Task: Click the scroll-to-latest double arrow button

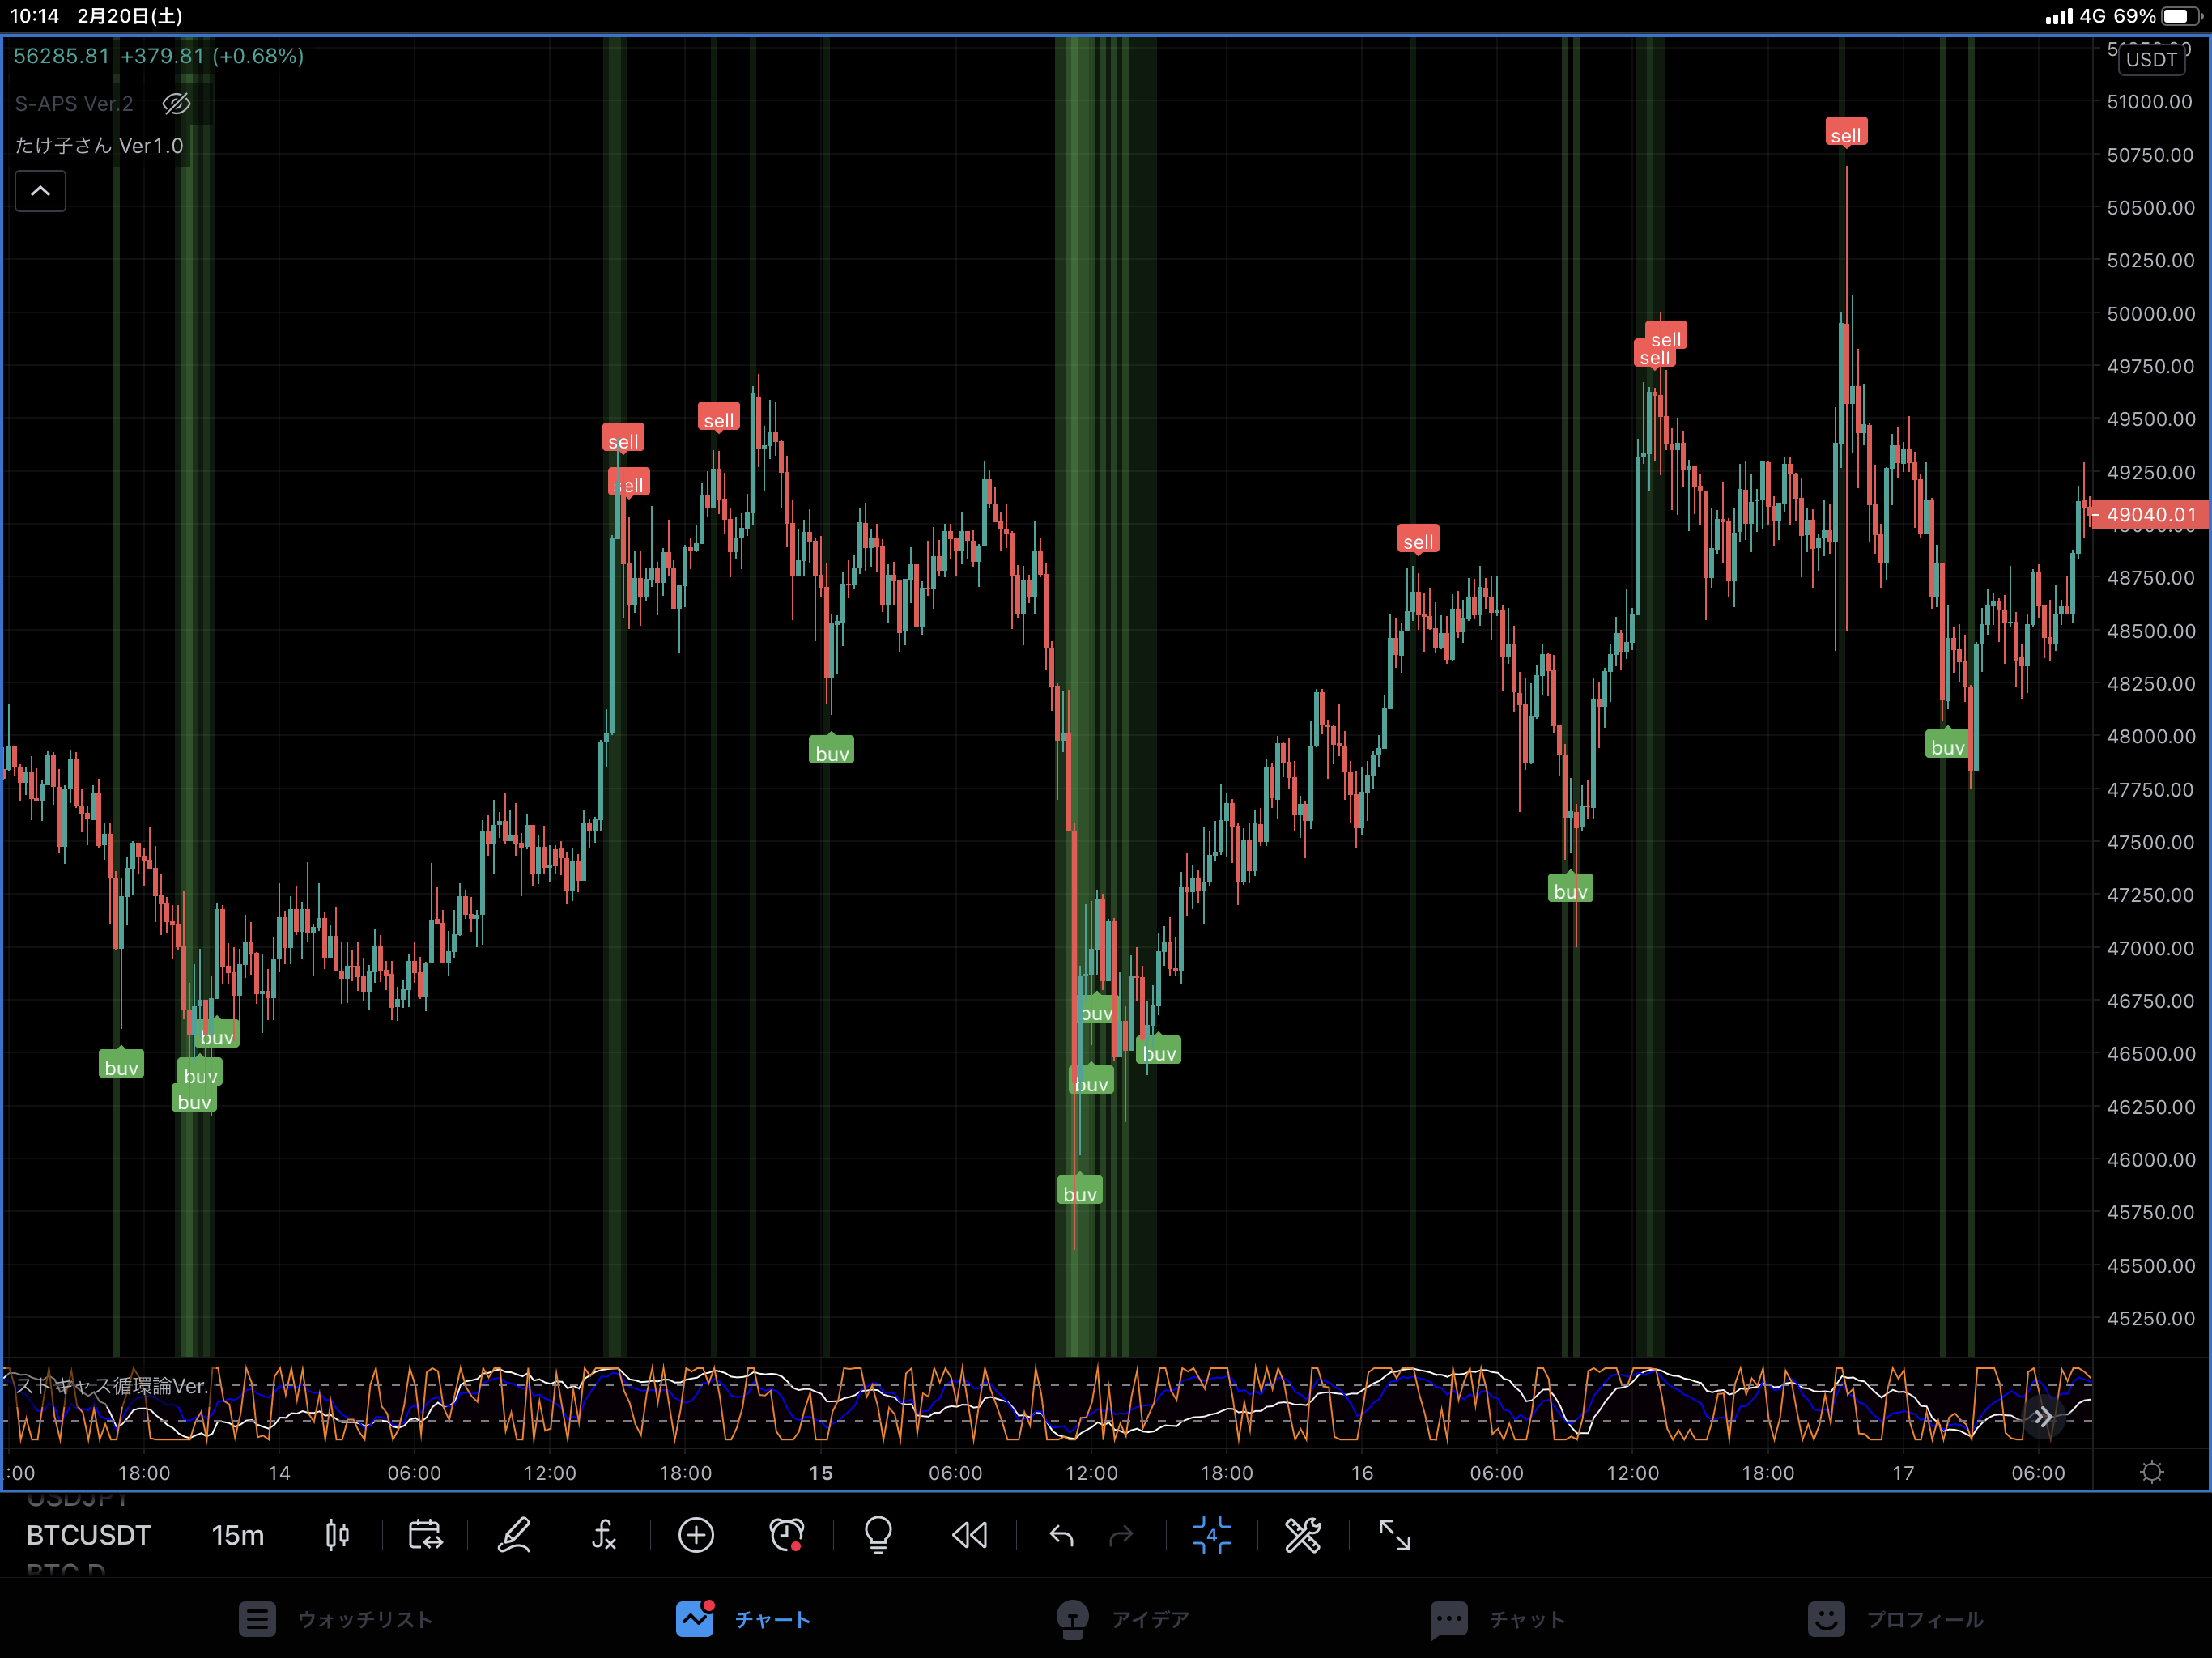Action: [x=2043, y=1417]
